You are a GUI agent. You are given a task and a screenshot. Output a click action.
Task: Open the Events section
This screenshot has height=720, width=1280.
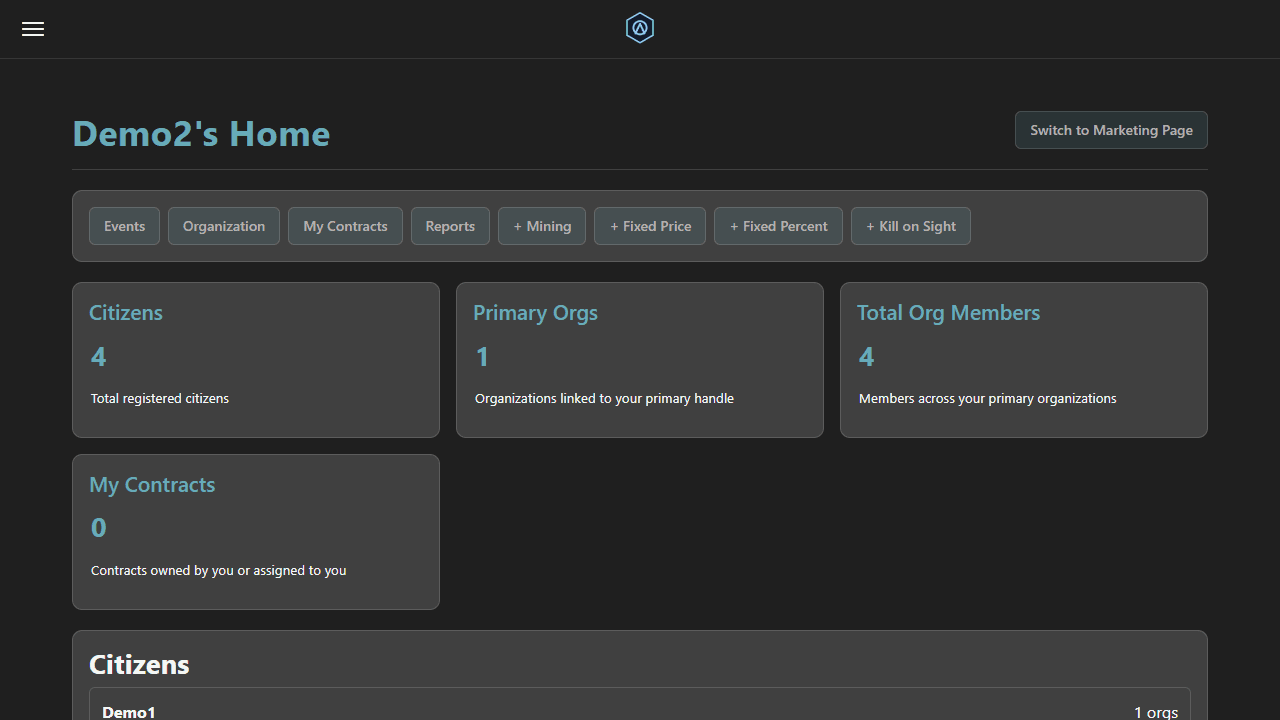(124, 226)
